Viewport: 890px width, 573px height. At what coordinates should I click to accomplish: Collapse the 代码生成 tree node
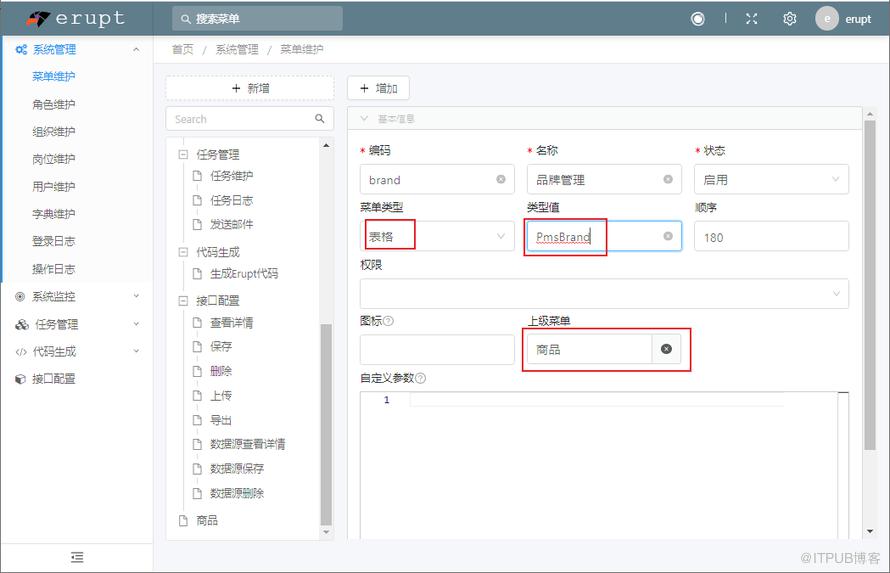click(183, 252)
